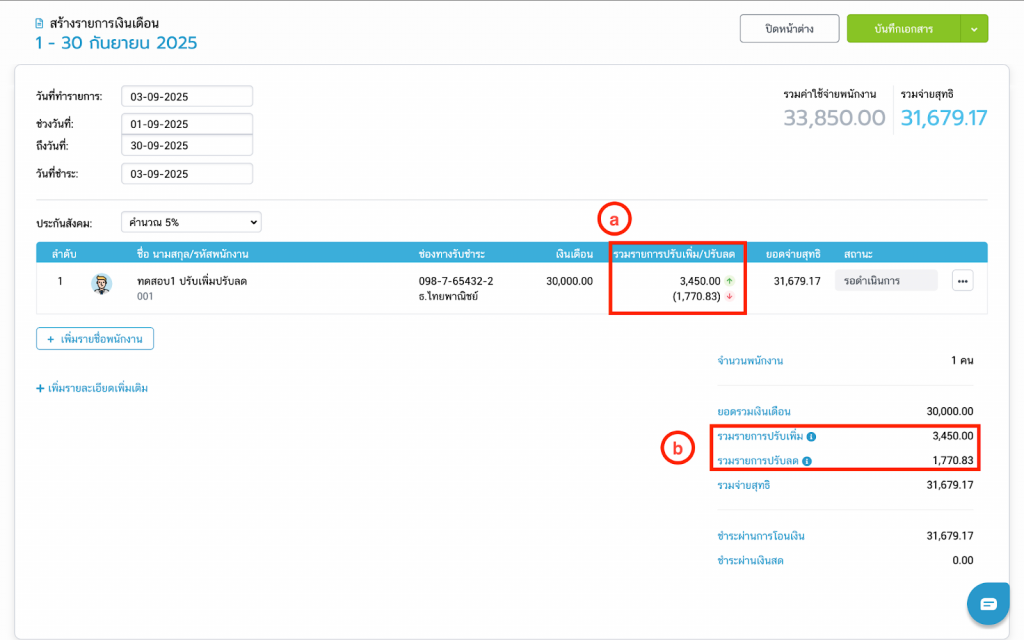The height and width of the screenshot is (640, 1024).
Task: Click info icon next to รวมรายการปรับเพิ่ม
Action: (x=811, y=437)
